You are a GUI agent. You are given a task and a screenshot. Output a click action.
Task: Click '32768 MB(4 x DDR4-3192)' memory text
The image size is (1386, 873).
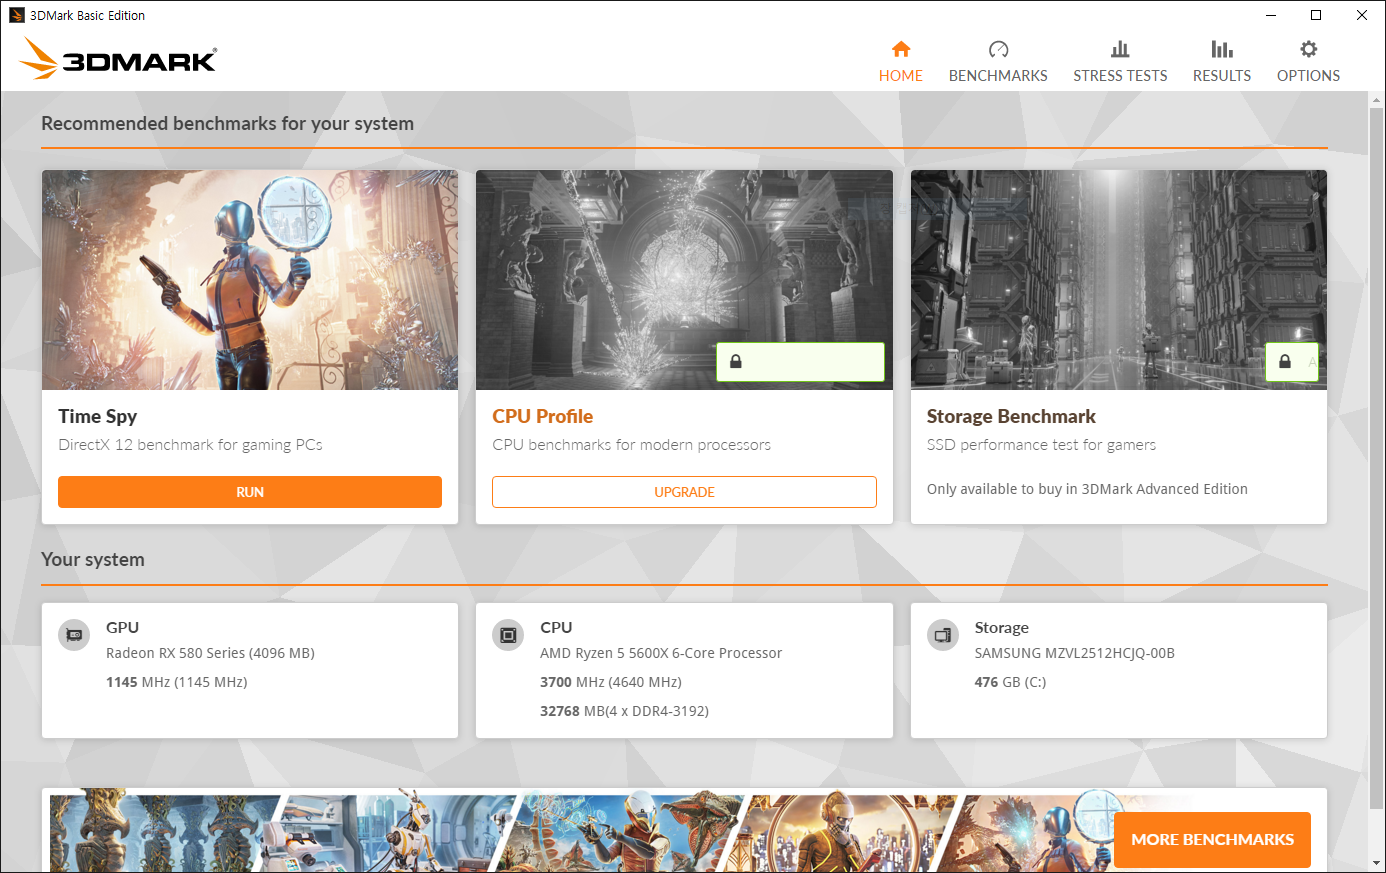point(624,711)
